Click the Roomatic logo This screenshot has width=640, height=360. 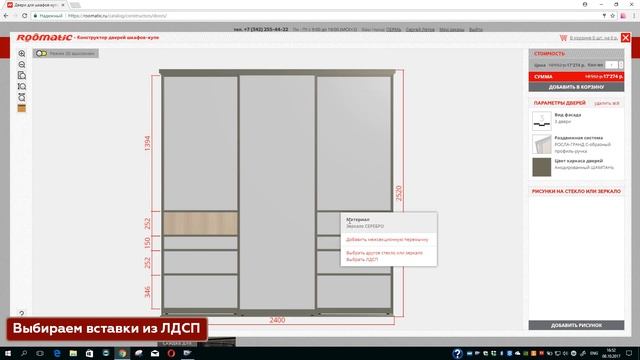click(x=44, y=38)
